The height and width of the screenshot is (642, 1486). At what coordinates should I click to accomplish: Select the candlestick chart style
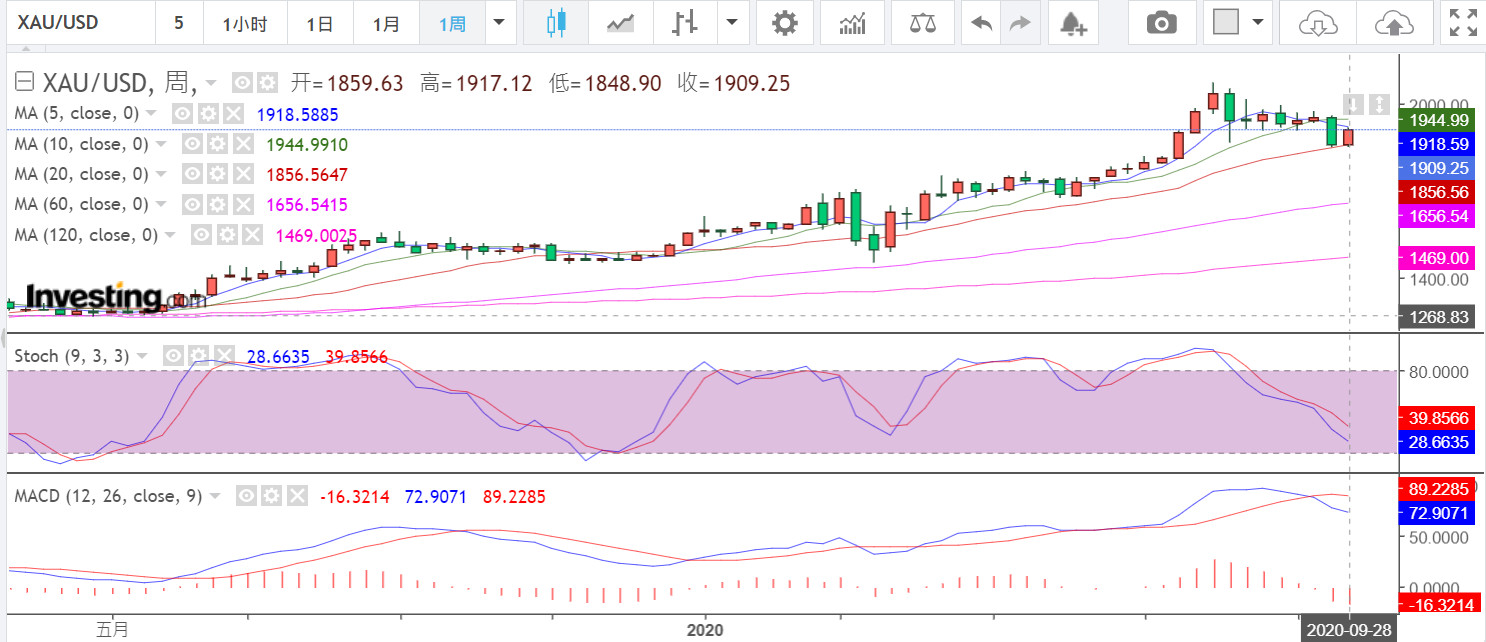(556, 23)
